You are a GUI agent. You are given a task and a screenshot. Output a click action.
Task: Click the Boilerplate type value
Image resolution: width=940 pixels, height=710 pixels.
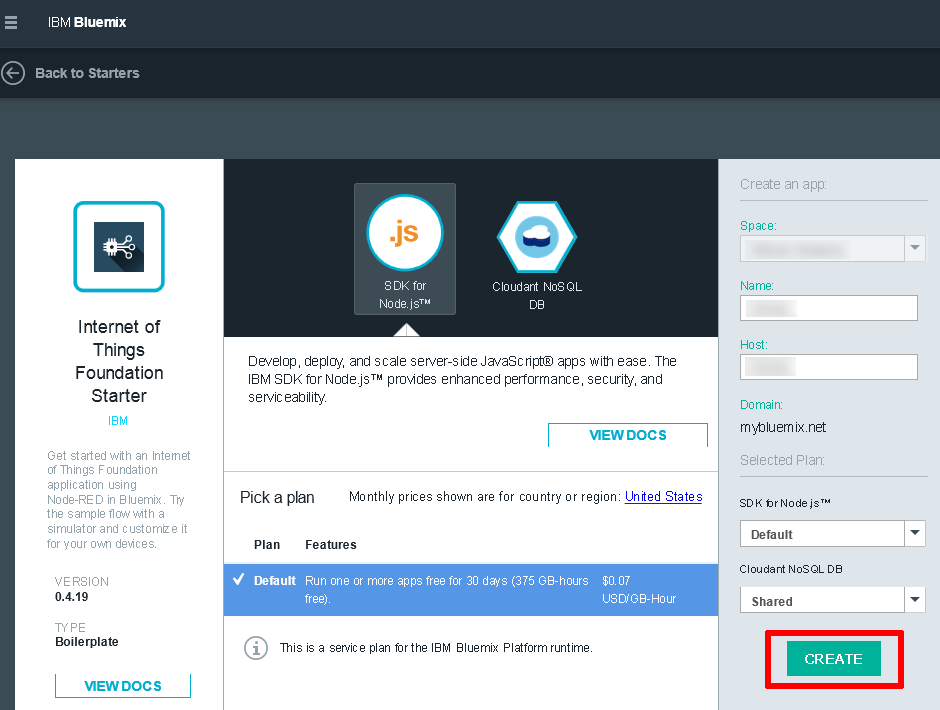[x=87, y=642]
